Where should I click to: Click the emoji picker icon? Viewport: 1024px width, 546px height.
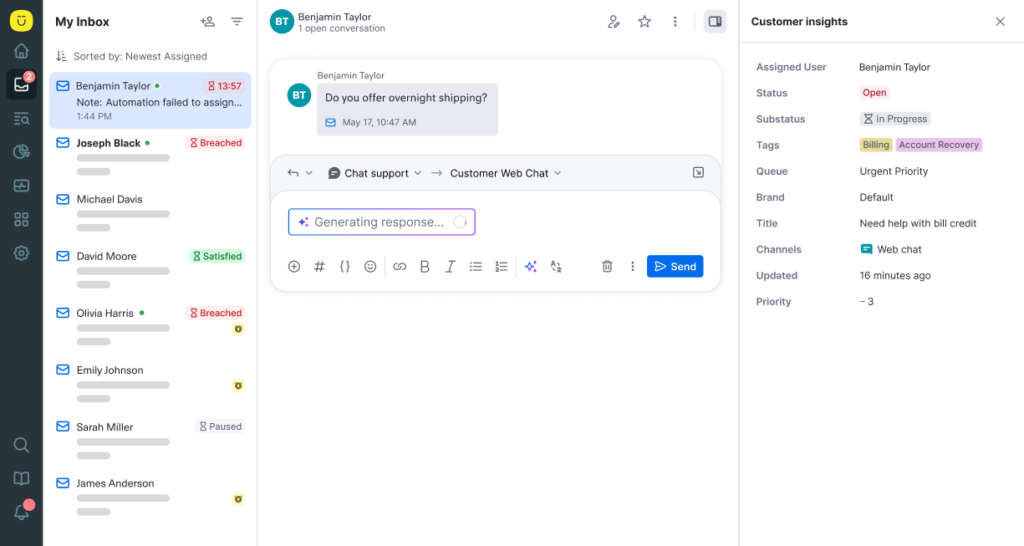click(x=370, y=267)
